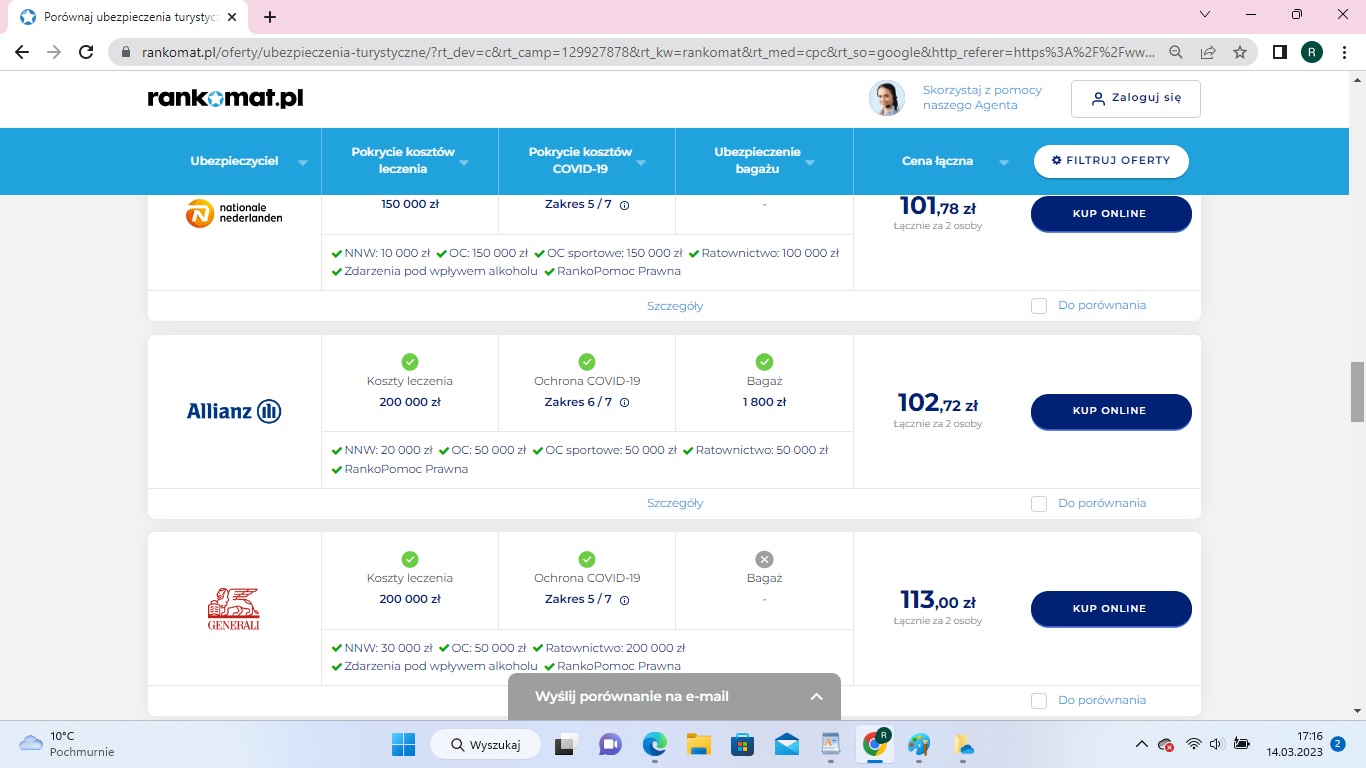Click the share page icon in address bar
This screenshot has width=1366, height=768.
coord(1208,52)
